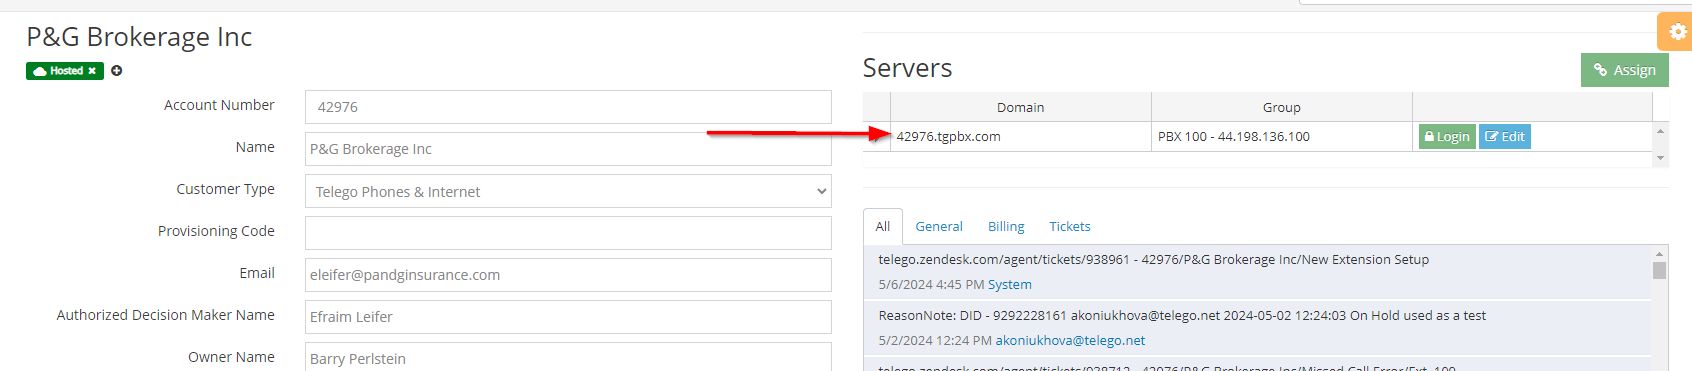This screenshot has height=371, width=1692.
Task: Open akoniukhova@telego.net author link
Action: pos(1070,341)
